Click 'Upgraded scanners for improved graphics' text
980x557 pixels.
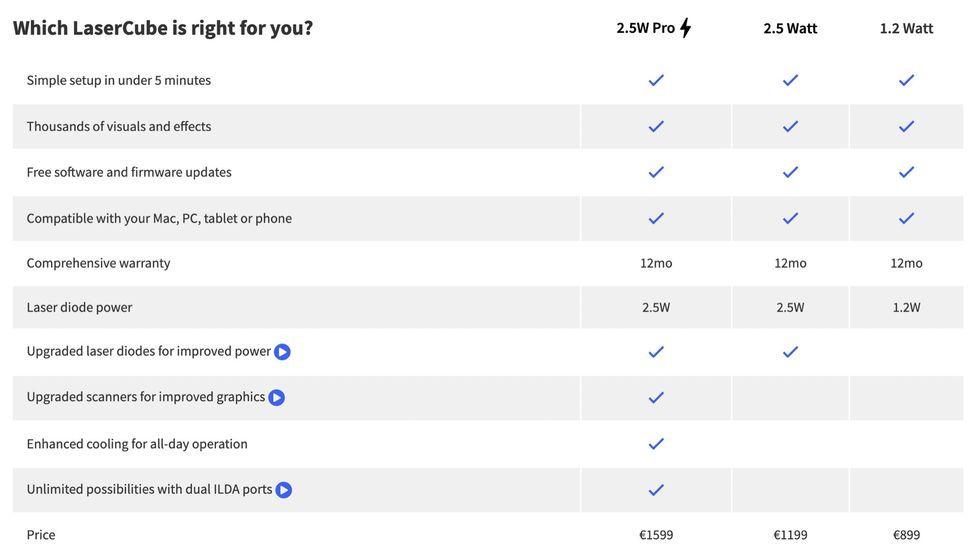146,397
